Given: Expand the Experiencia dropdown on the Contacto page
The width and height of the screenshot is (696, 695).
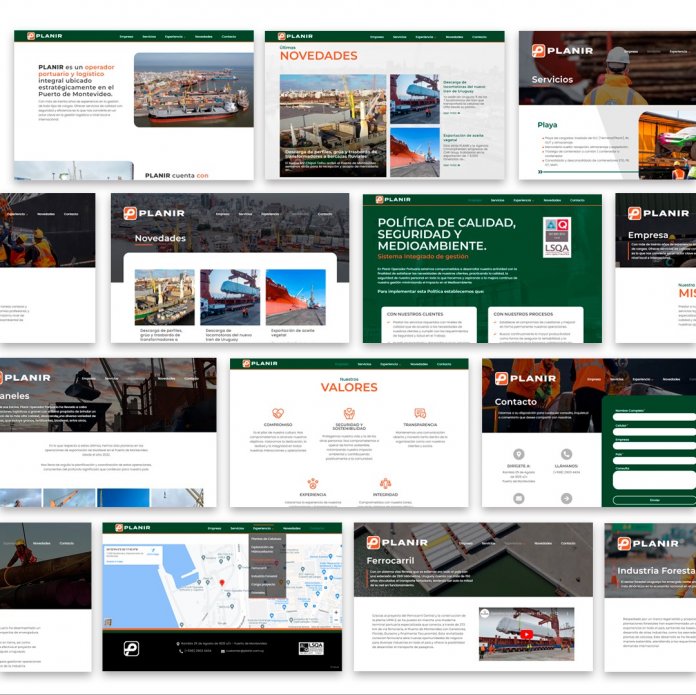Looking at the screenshot, I should [x=642, y=379].
